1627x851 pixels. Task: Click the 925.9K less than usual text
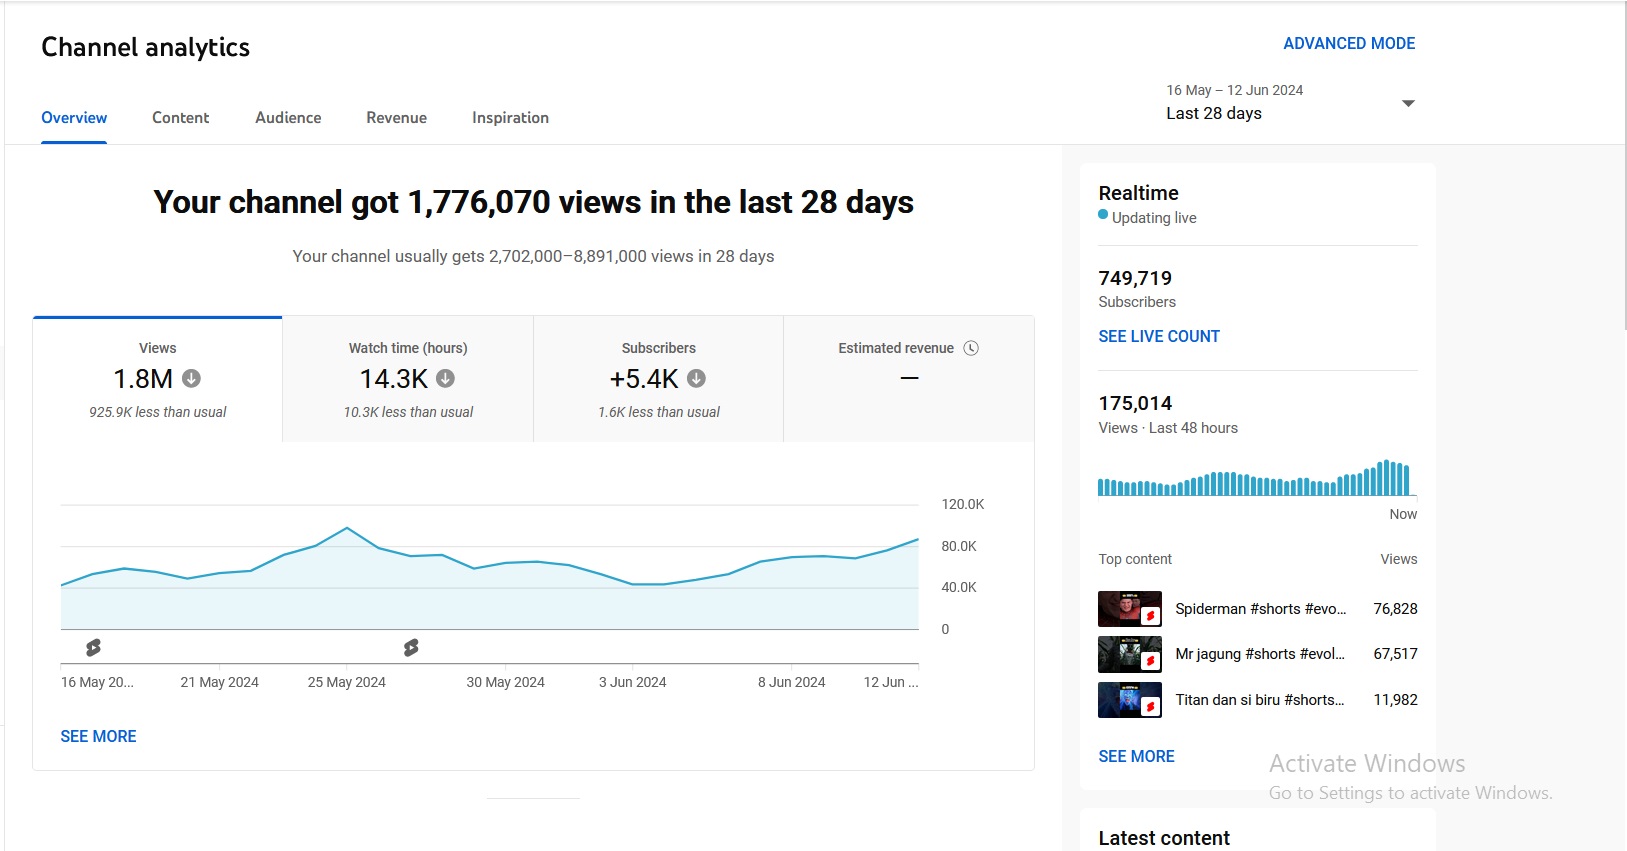click(158, 412)
